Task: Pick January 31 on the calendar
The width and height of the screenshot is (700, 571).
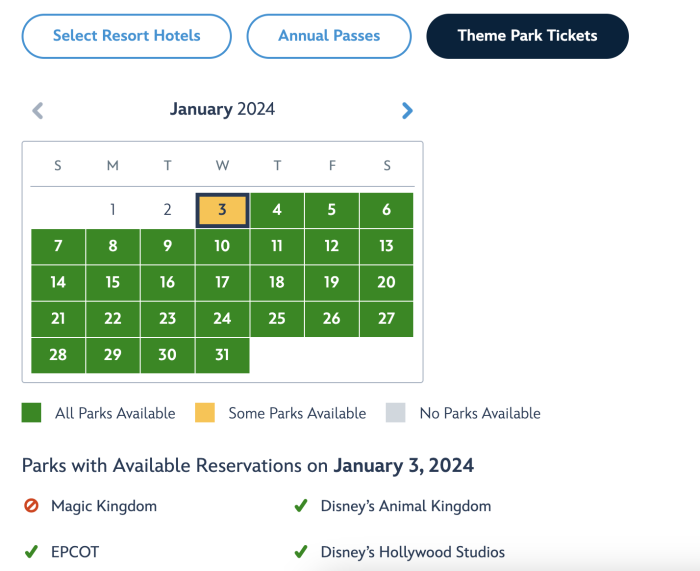Action: click(222, 356)
